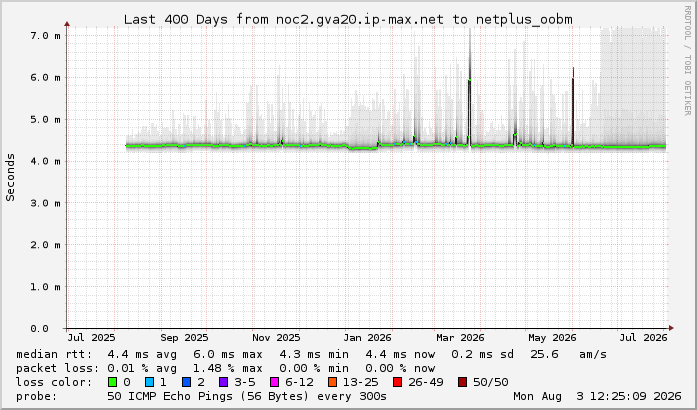Click the '0.00 % min' packet loss value
The width and height of the screenshot is (697, 410).
(314, 368)
